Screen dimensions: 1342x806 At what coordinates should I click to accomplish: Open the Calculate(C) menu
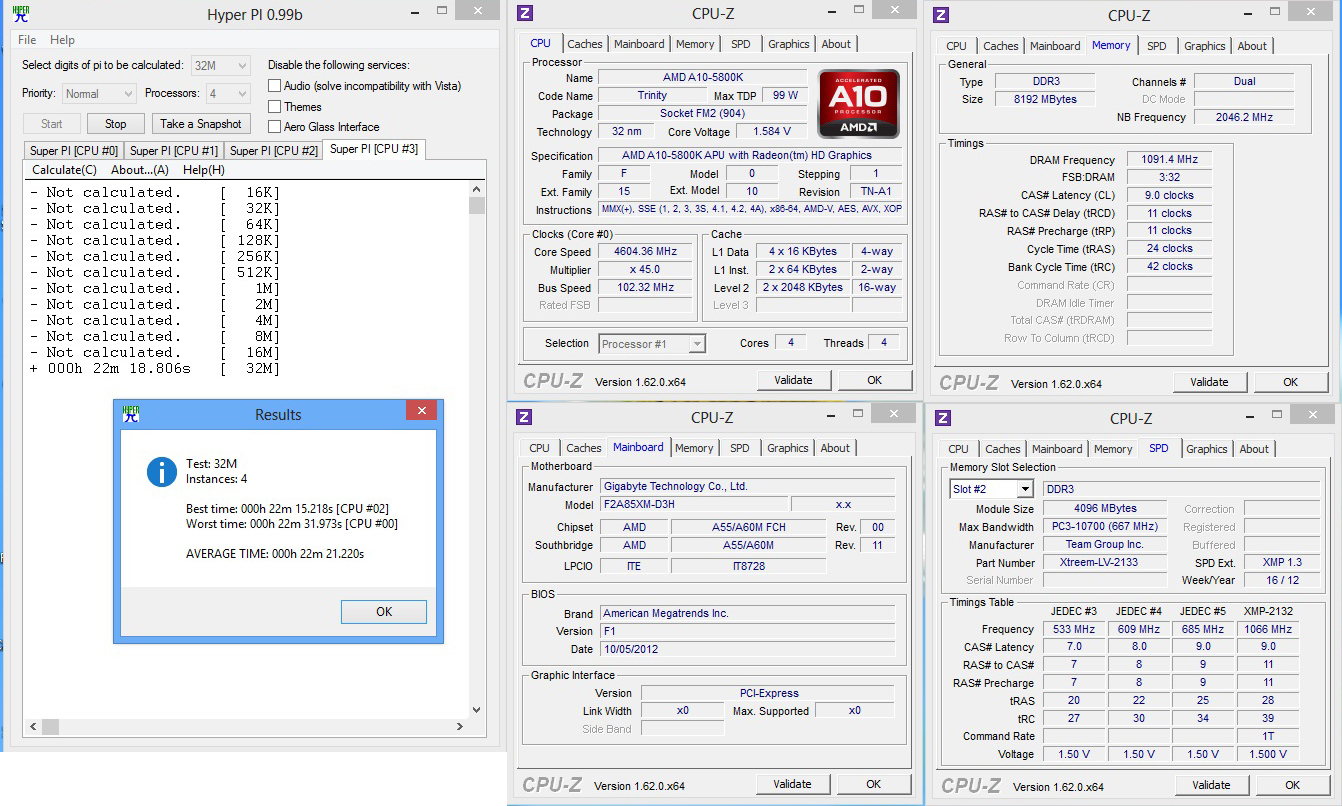64,170
